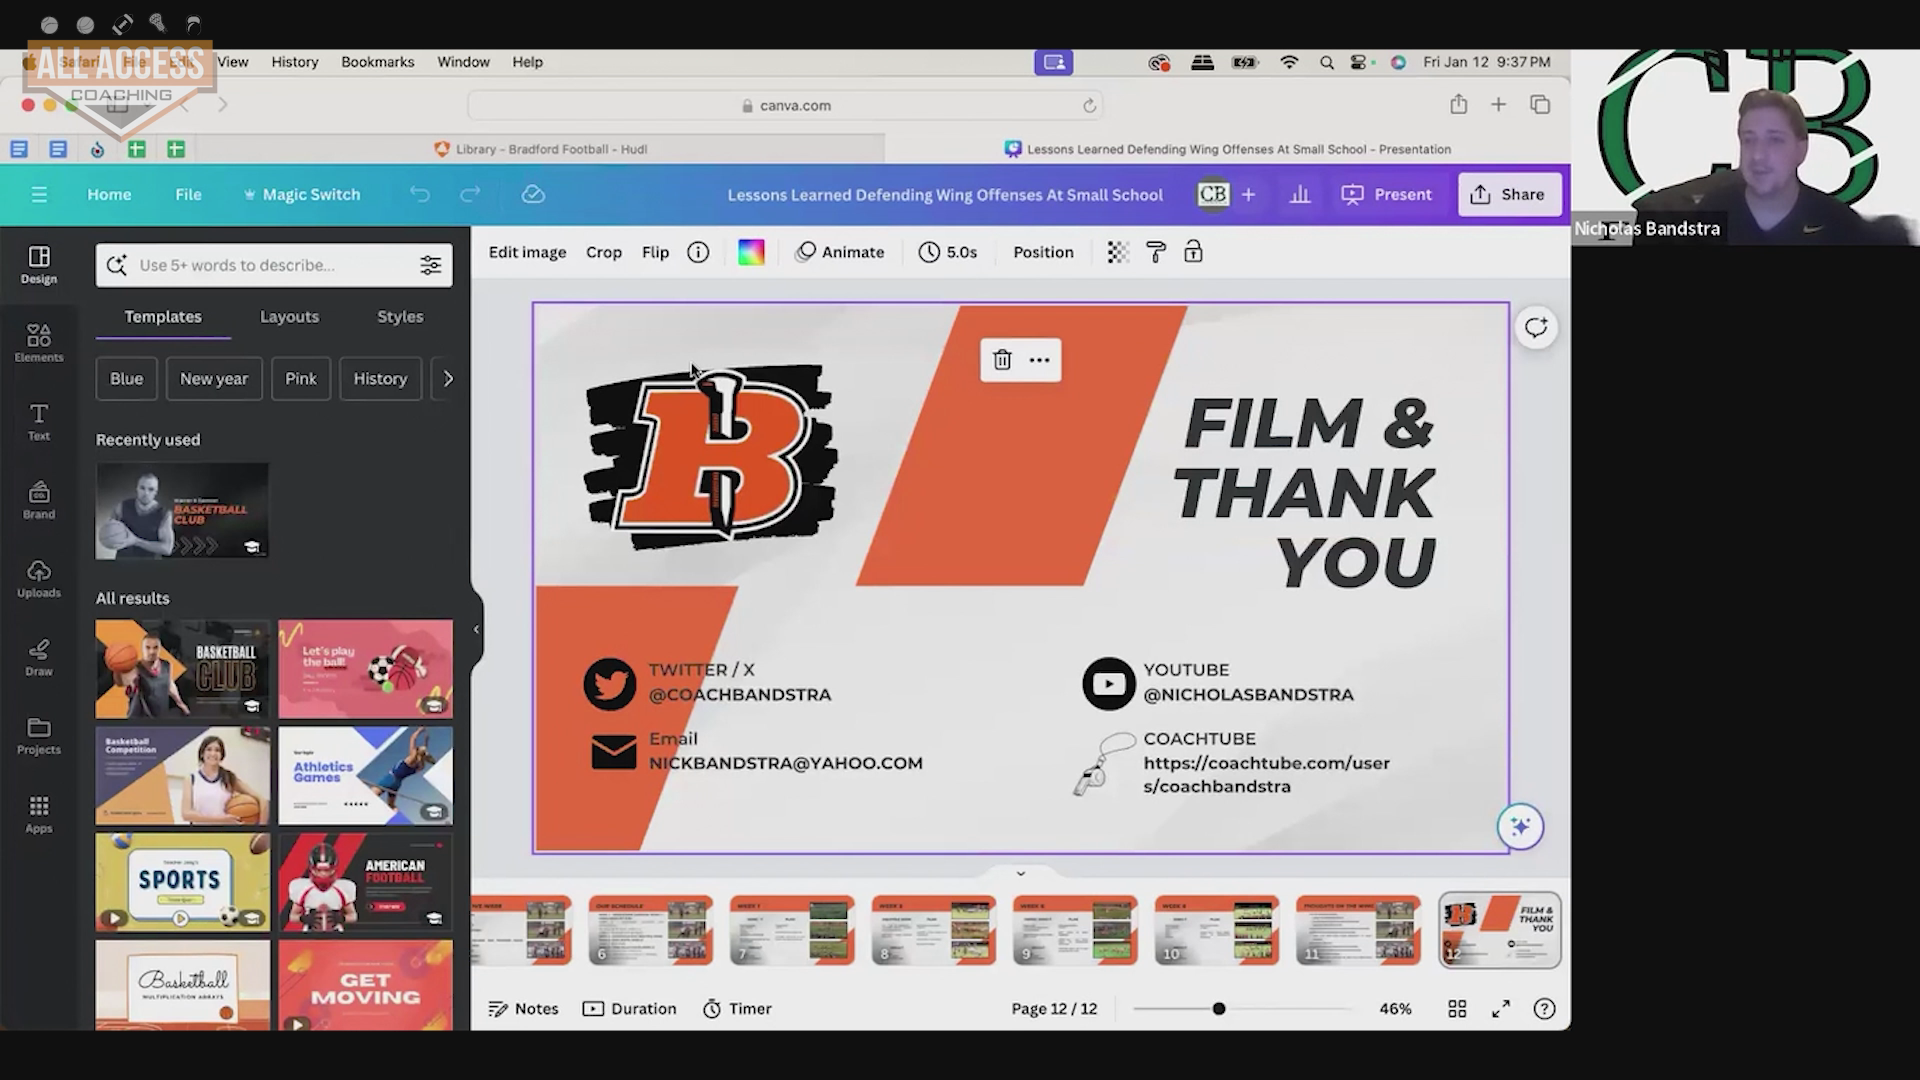The image size is (1920, 1080).
Task: Switch to the Layouts tab
Action: coord(289,316)
